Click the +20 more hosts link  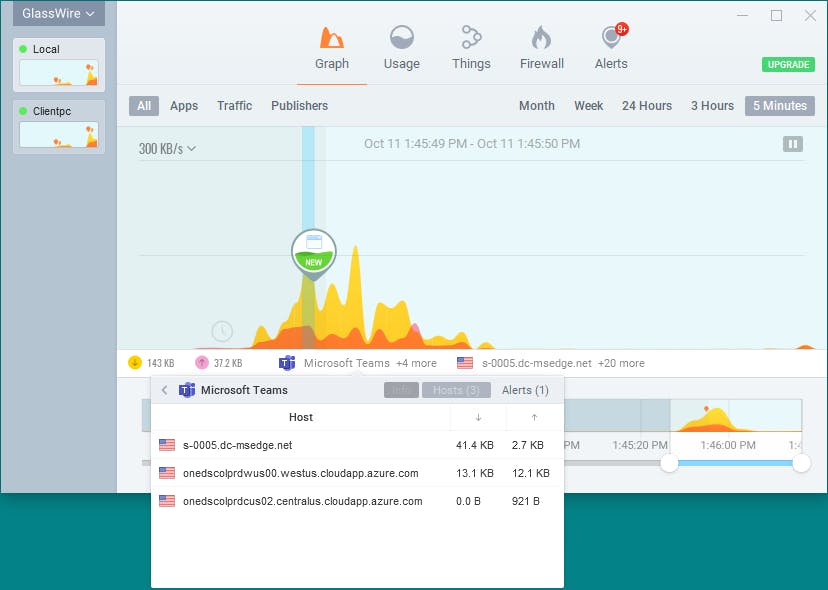621,363
